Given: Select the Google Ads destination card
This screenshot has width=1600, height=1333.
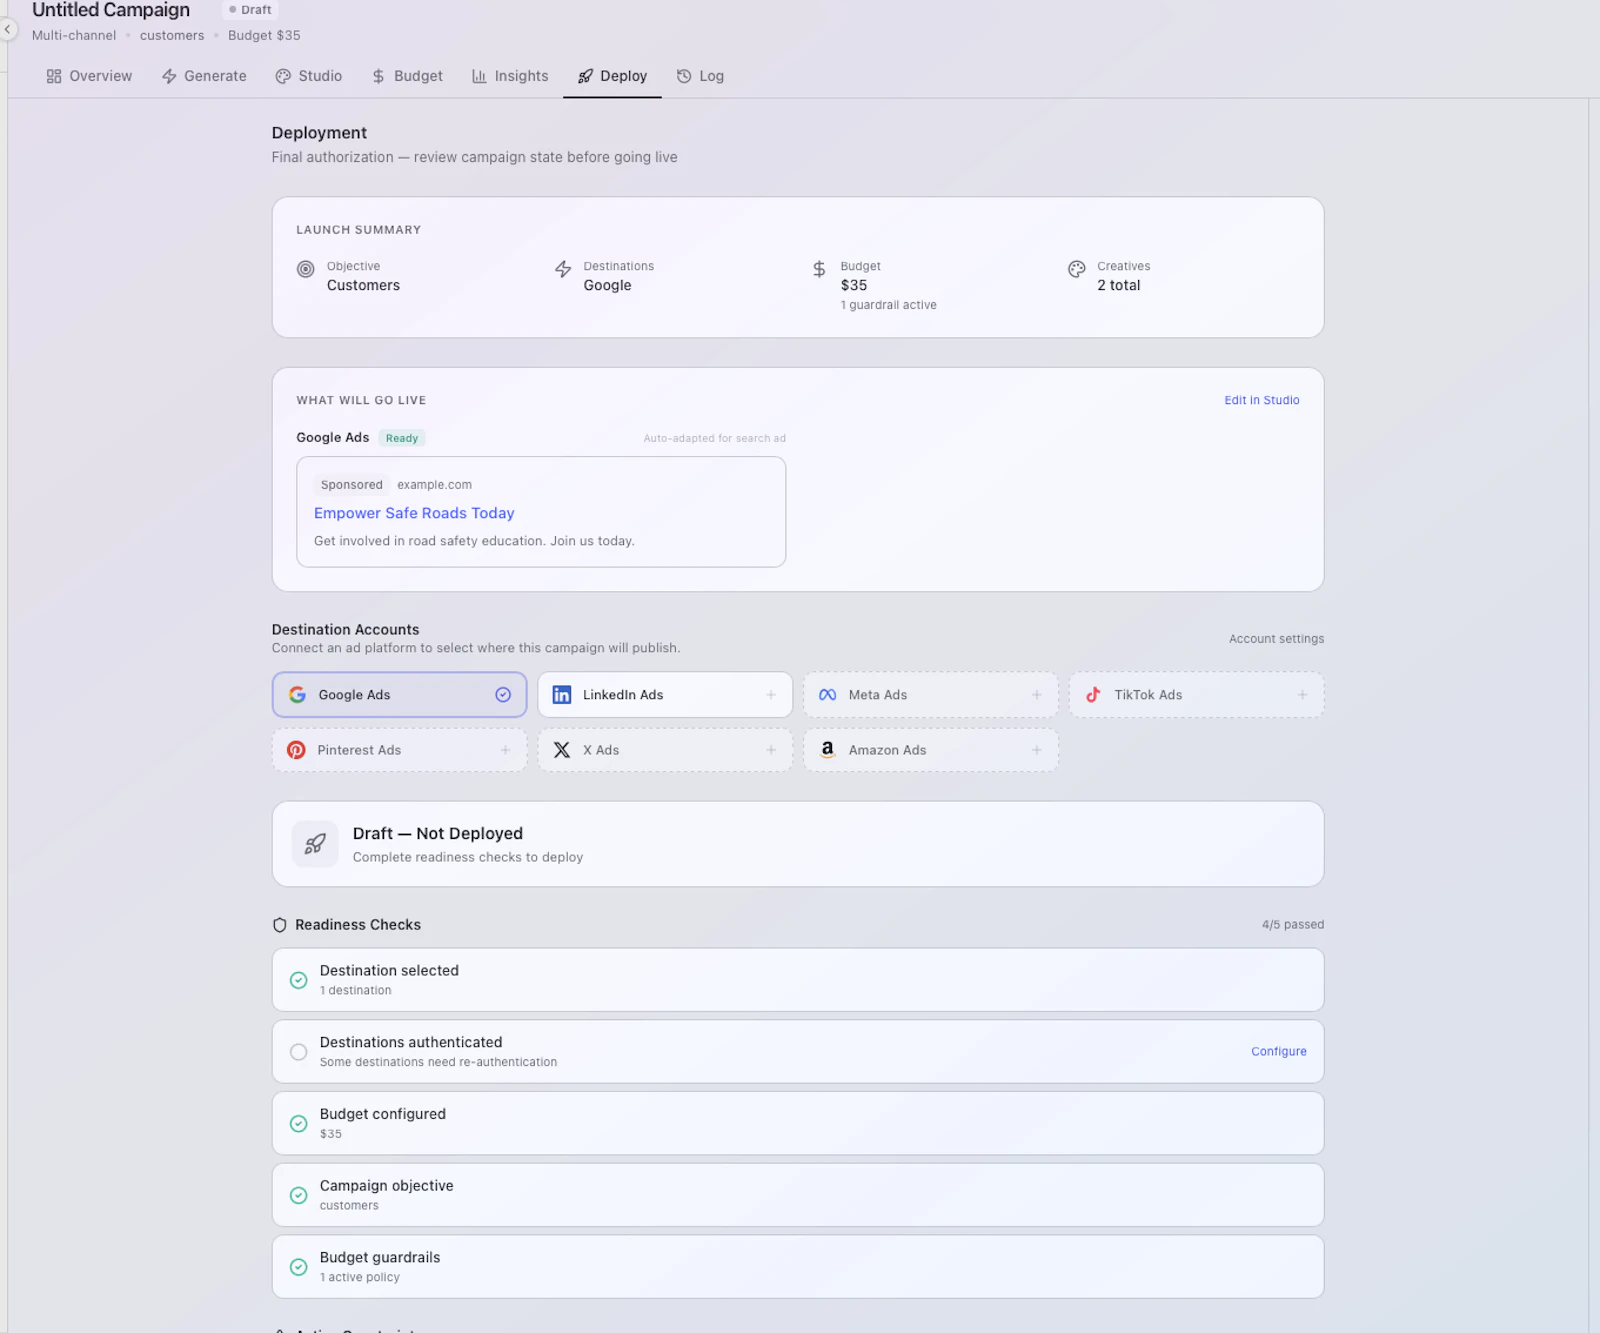Looking at the screenshot, I should coord(399,695).
